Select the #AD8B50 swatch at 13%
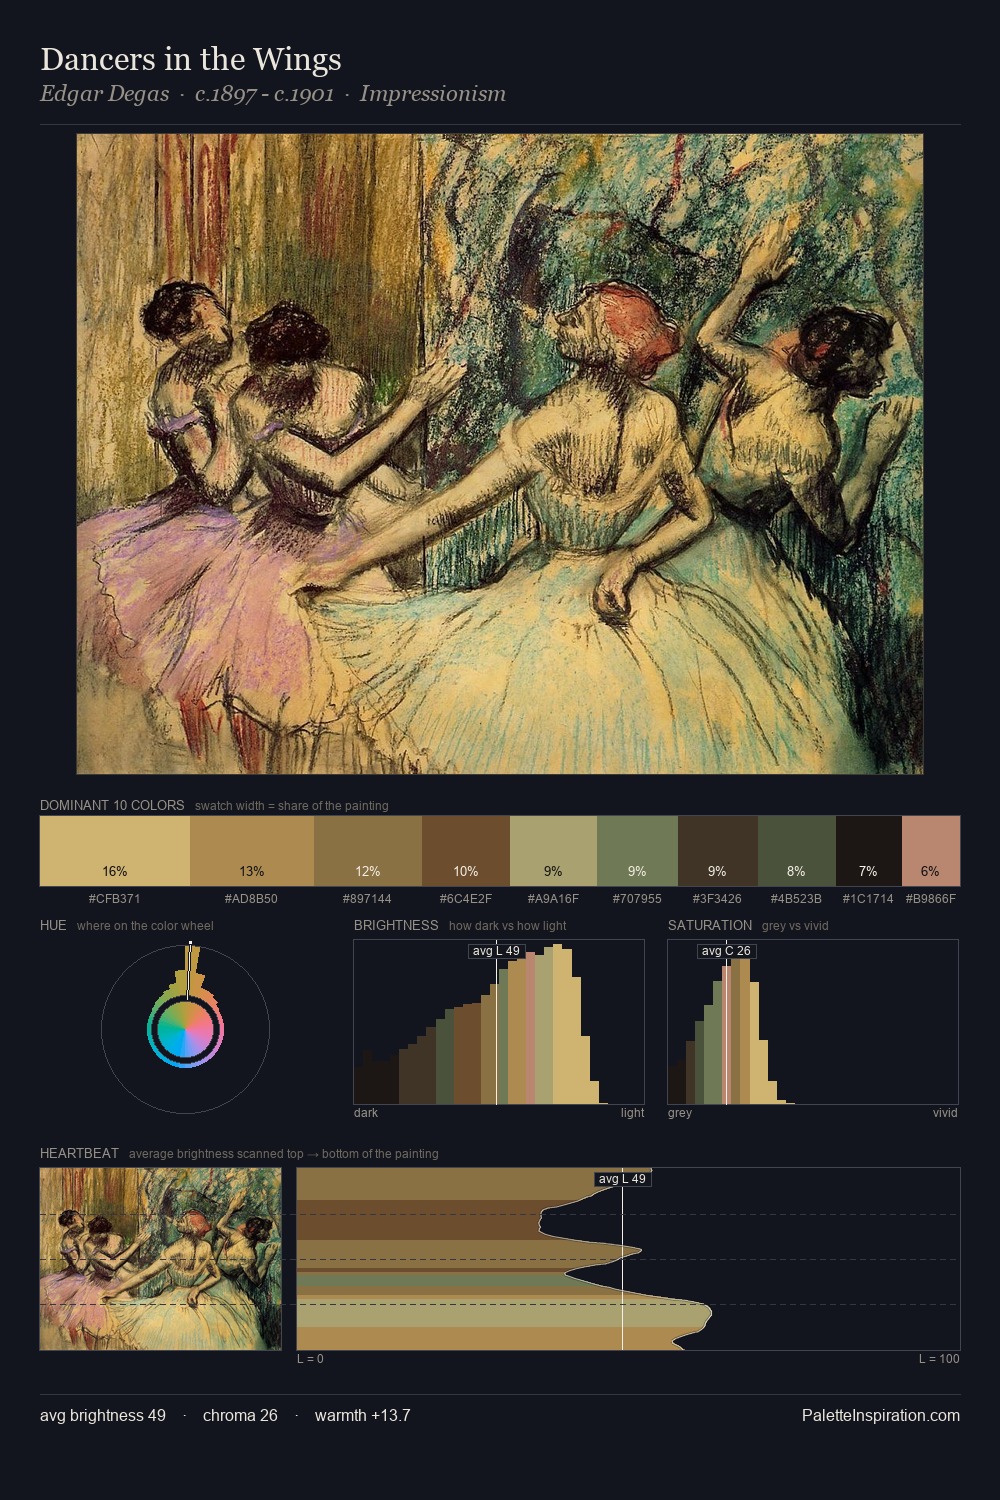The image size is (1000, 1500). coord(252,851)
